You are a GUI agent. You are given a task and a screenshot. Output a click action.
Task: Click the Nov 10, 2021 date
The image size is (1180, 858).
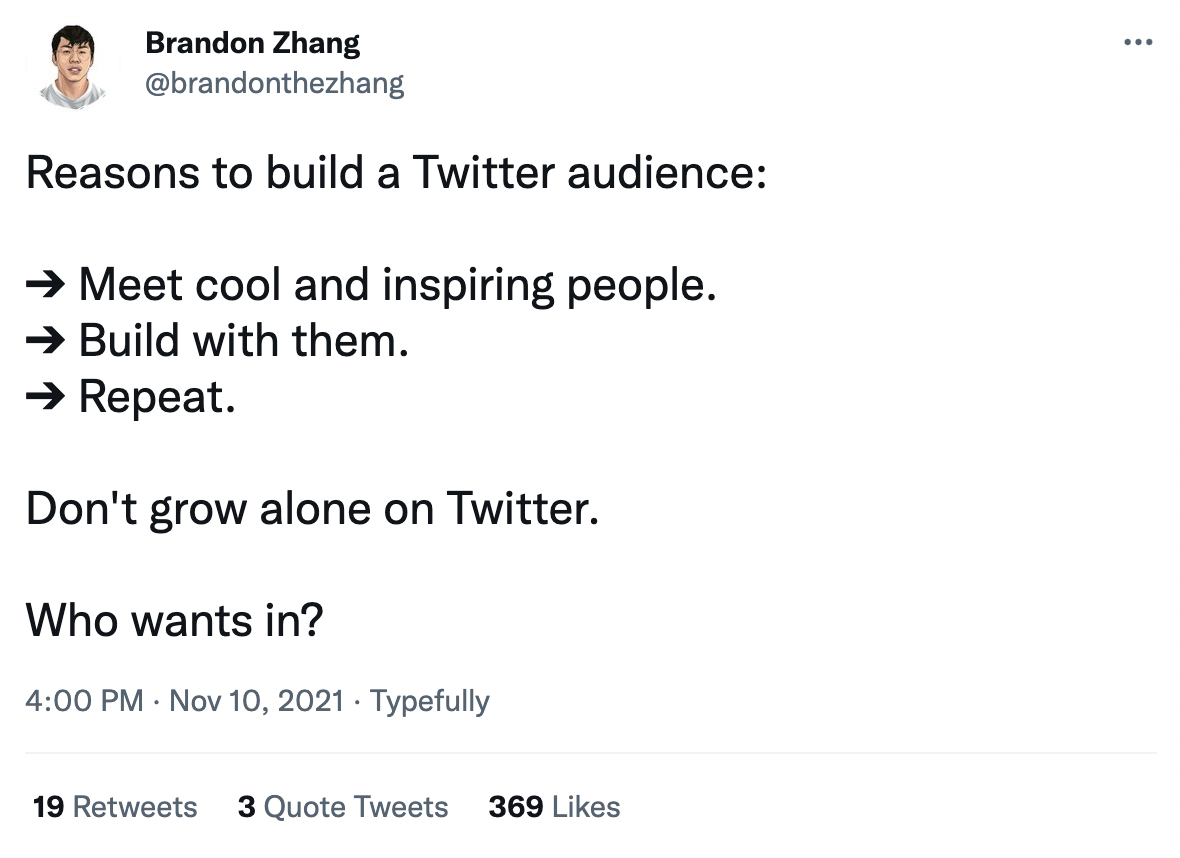pos(257,701)
